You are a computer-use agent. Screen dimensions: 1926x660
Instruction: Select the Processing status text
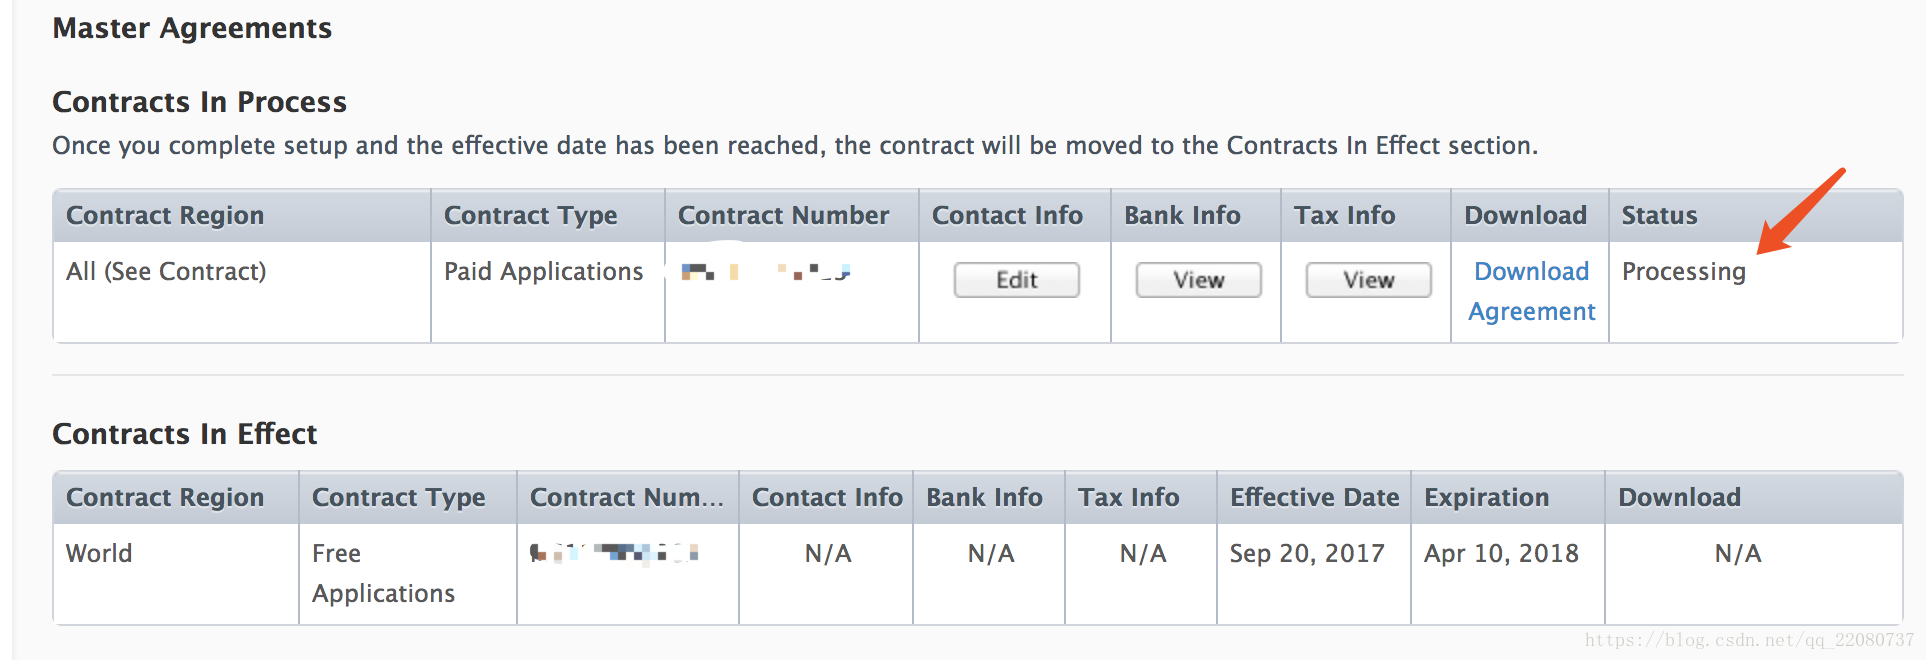[1683, 272]
